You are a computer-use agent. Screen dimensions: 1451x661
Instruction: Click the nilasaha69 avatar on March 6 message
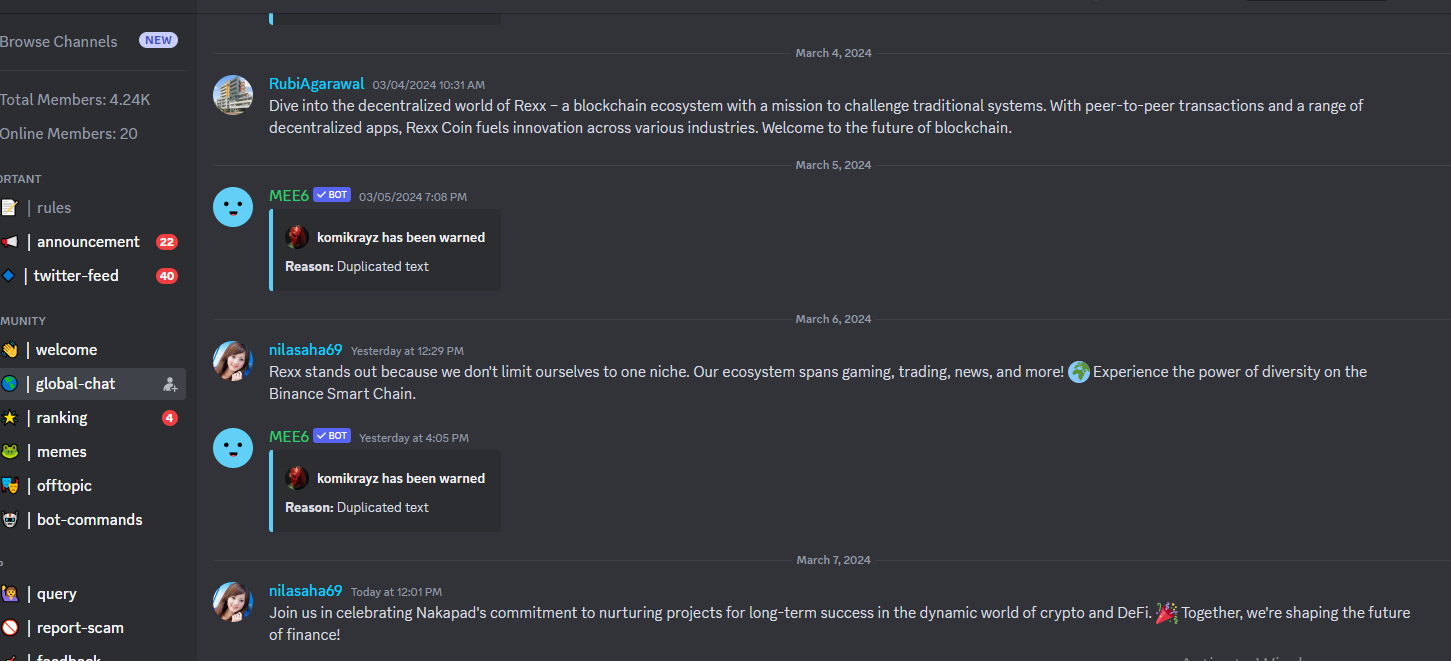(233, 360)
